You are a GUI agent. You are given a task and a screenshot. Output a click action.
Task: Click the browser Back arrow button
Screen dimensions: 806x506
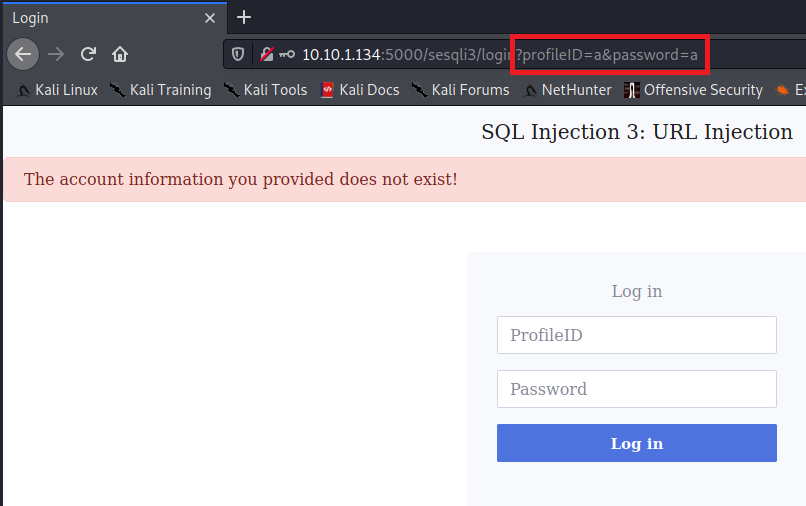[x=23, y=54]
